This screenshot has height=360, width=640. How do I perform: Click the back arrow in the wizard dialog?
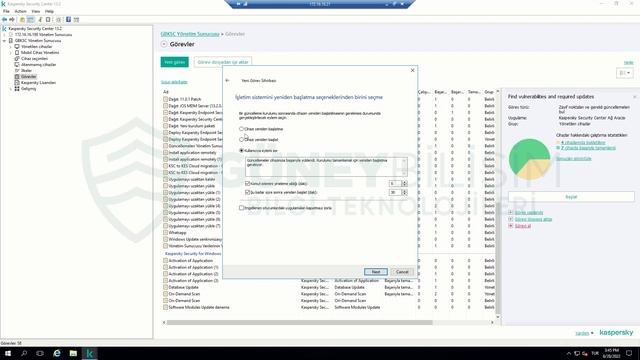227,80
